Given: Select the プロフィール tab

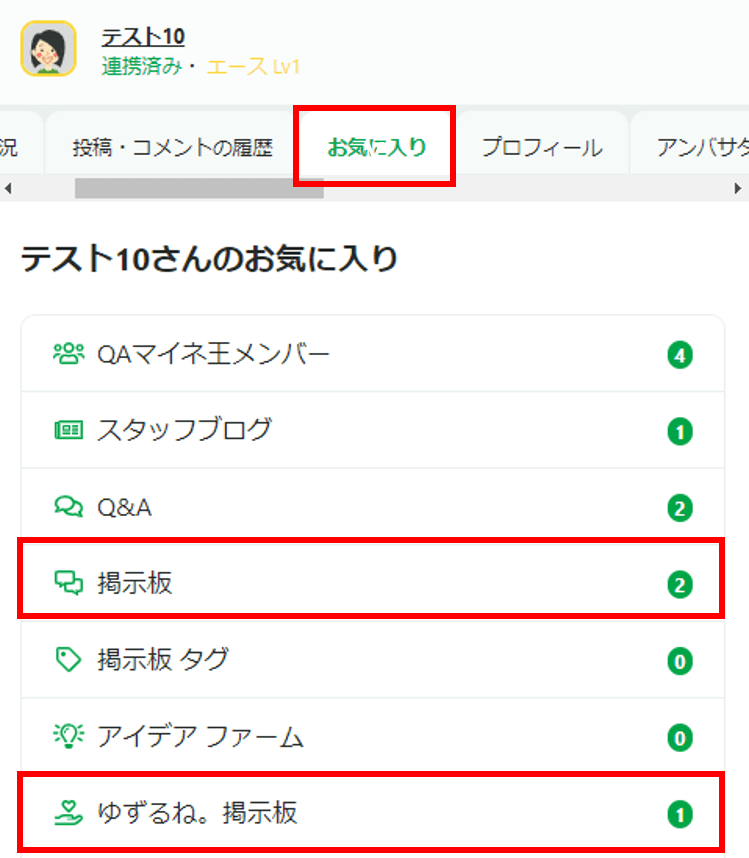Looking at the screenshot, I should pyautogui.click(x=541, y=148).
